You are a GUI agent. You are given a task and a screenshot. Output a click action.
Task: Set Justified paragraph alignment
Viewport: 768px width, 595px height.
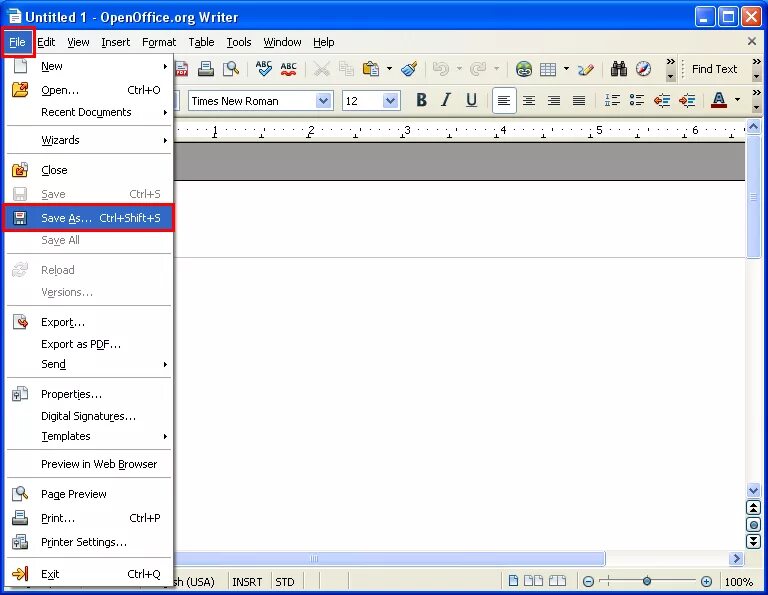click(579, 101)
